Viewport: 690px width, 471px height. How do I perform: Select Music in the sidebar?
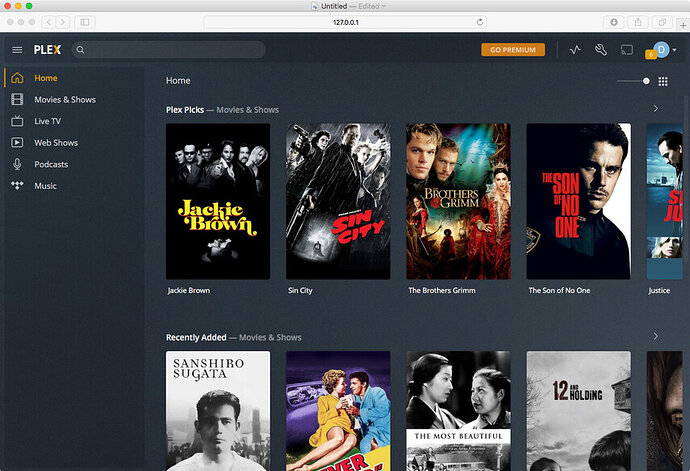pos(45,186)
